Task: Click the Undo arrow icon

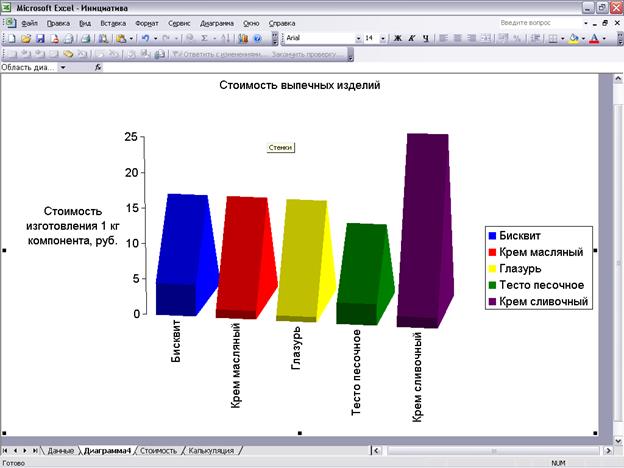Action: (146, 38)
